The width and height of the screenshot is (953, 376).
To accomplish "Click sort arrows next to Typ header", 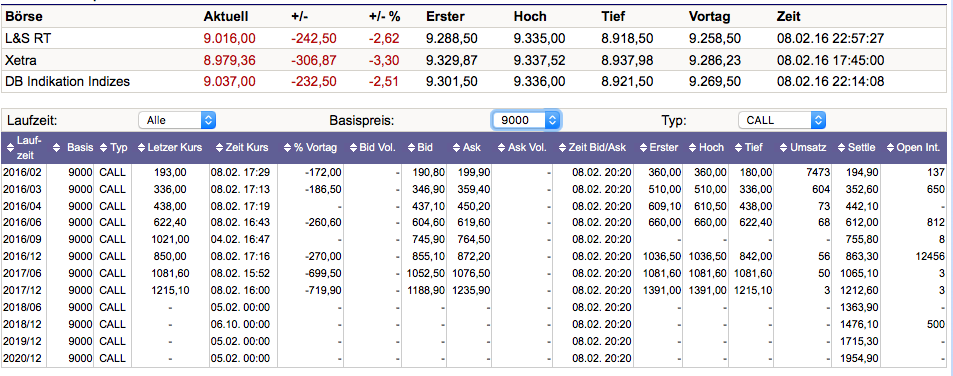I will pos(105,147).
